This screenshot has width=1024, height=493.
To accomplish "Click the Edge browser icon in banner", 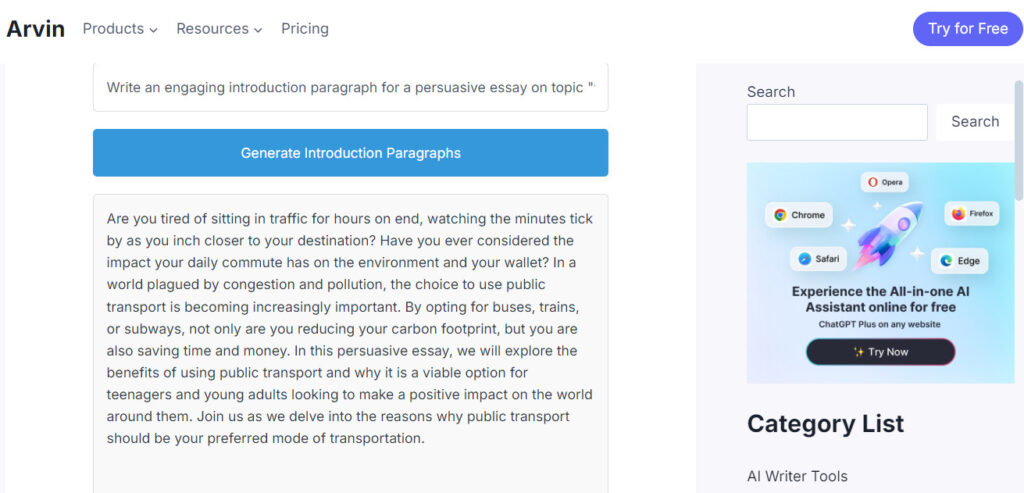I will coord(945,261).
